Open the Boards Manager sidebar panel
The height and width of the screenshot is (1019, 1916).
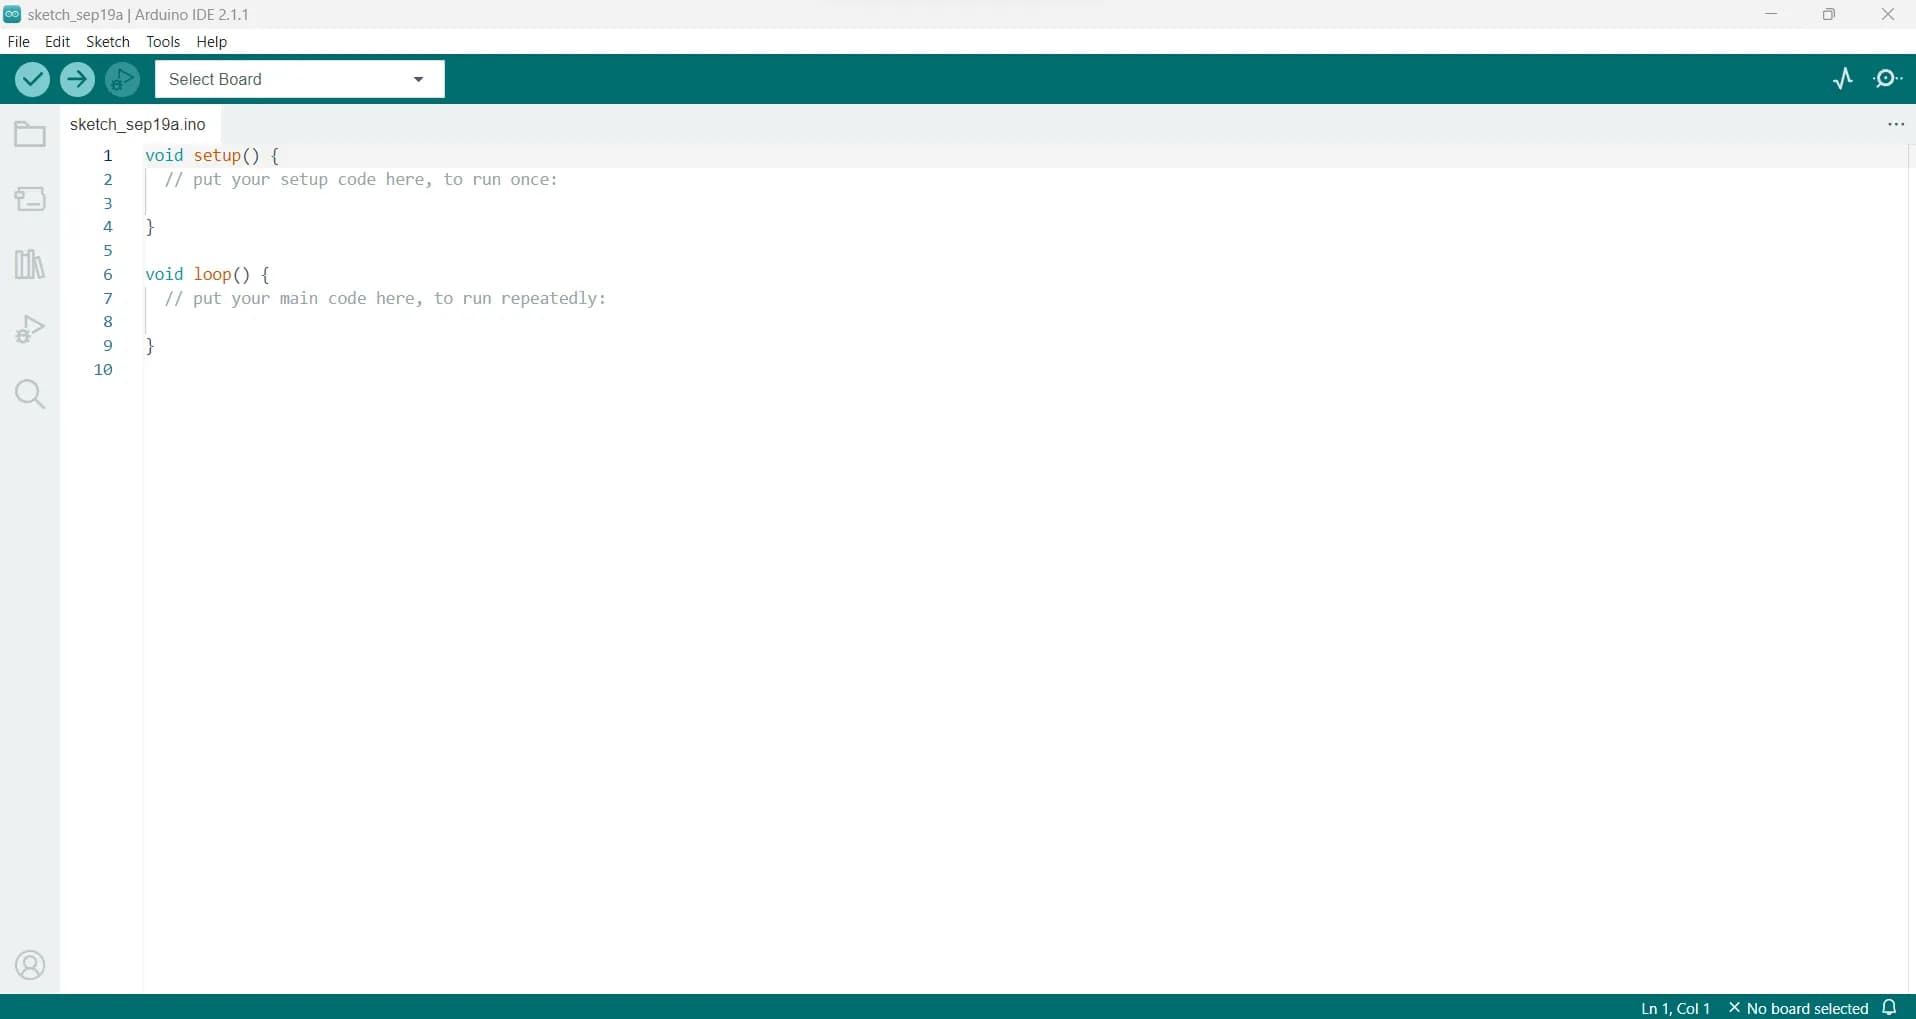point(30,199)
